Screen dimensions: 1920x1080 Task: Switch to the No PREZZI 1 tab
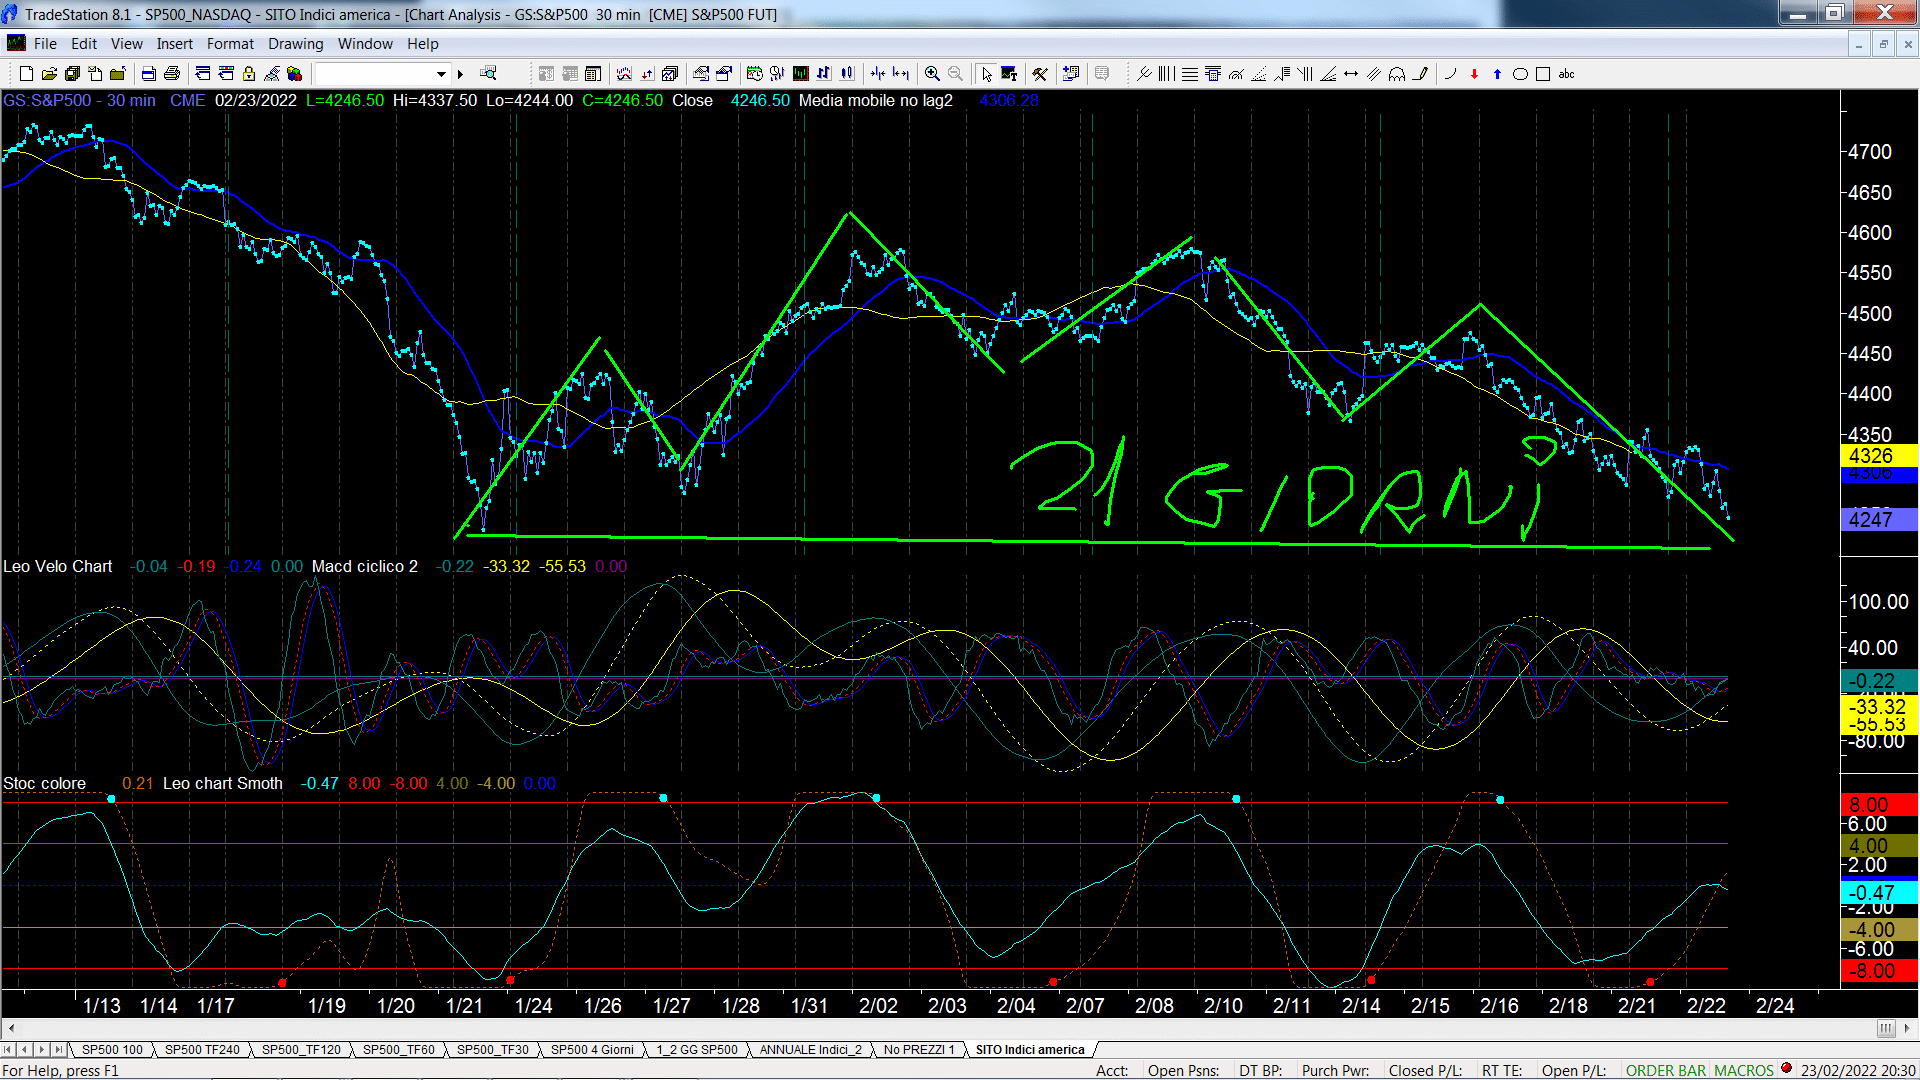(920, 1049)
